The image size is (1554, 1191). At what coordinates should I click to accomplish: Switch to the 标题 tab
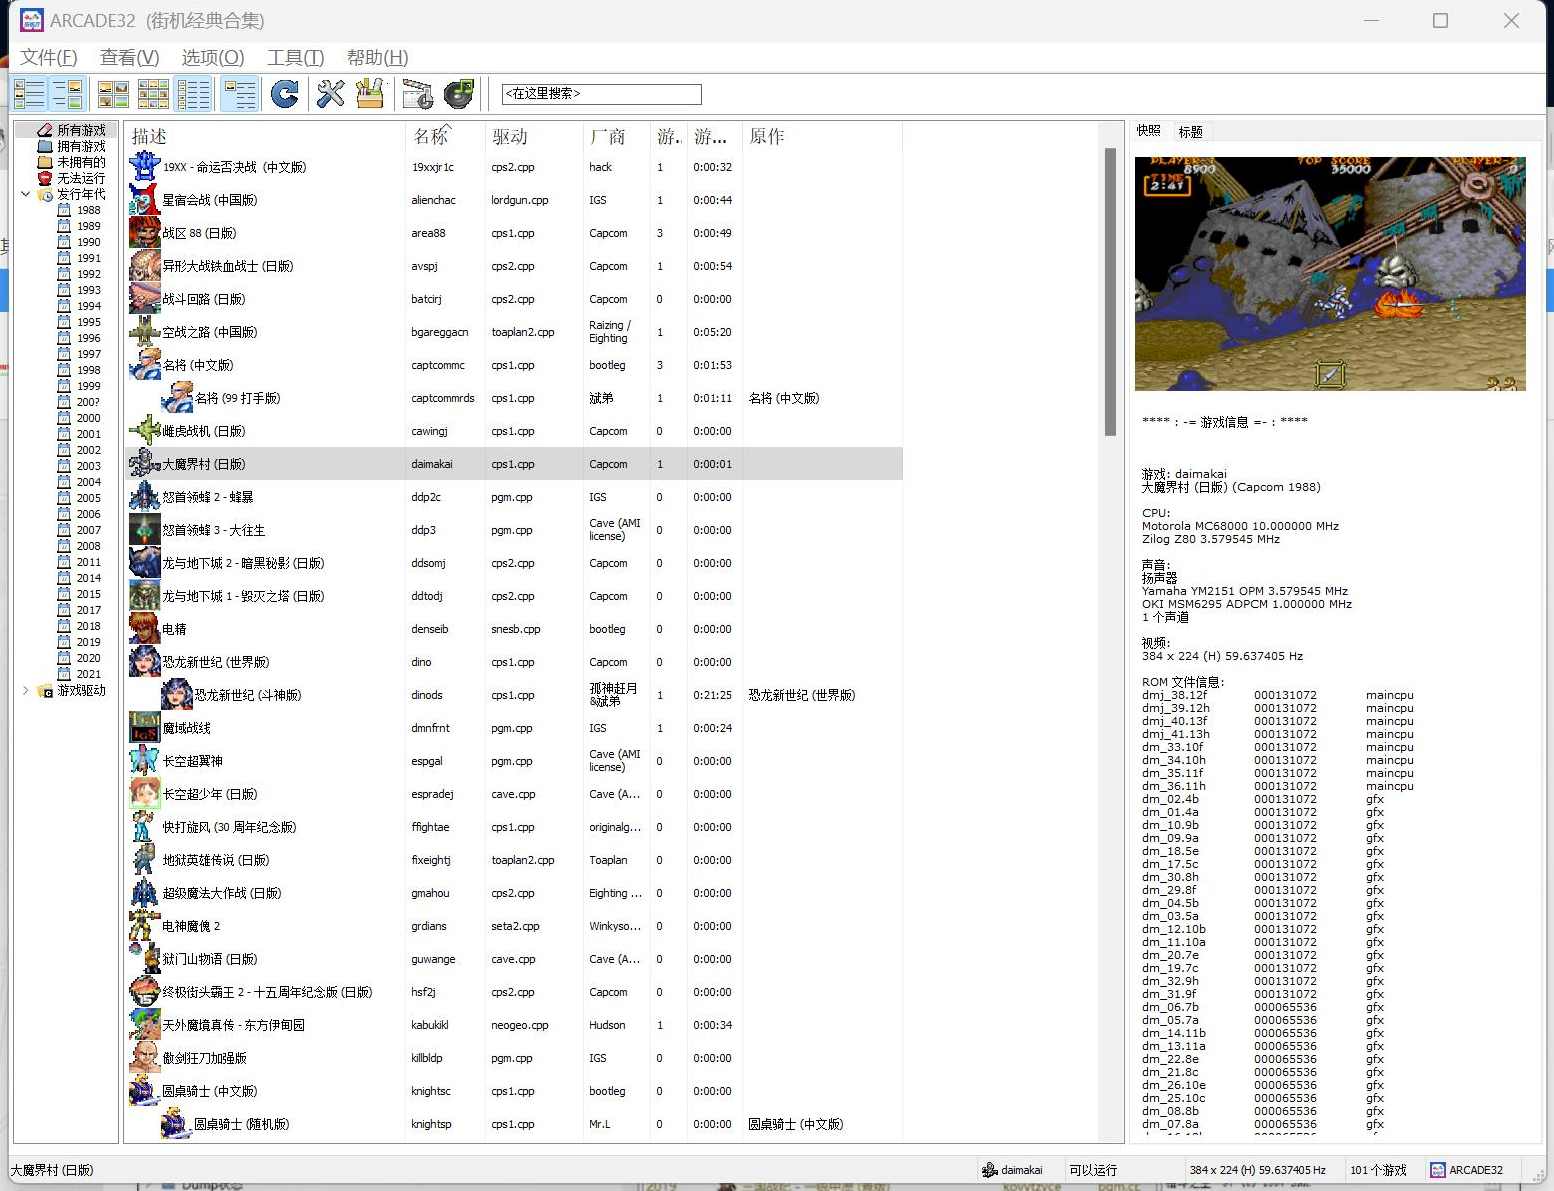tap(1190, 132)
